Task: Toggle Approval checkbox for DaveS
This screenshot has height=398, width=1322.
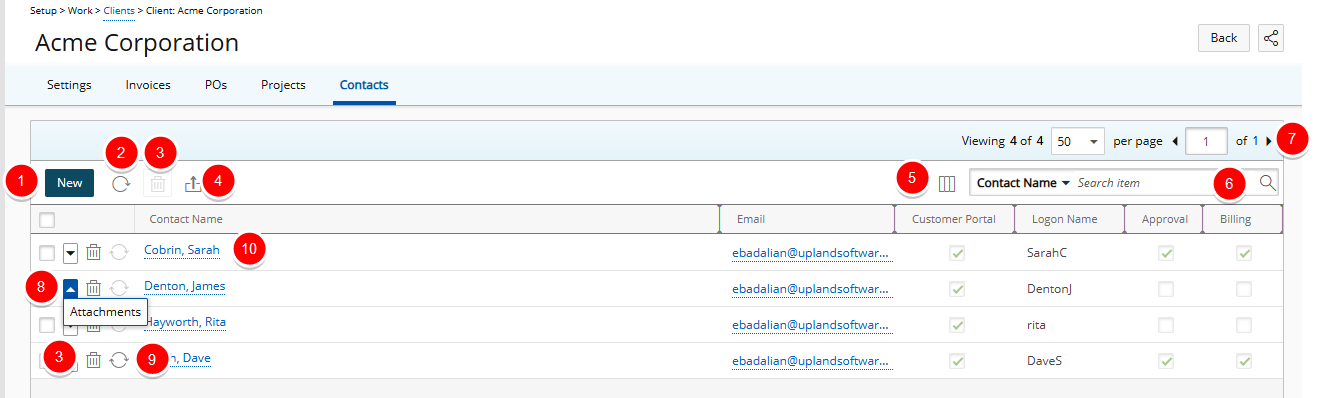Action: [x=1165, y=361]
